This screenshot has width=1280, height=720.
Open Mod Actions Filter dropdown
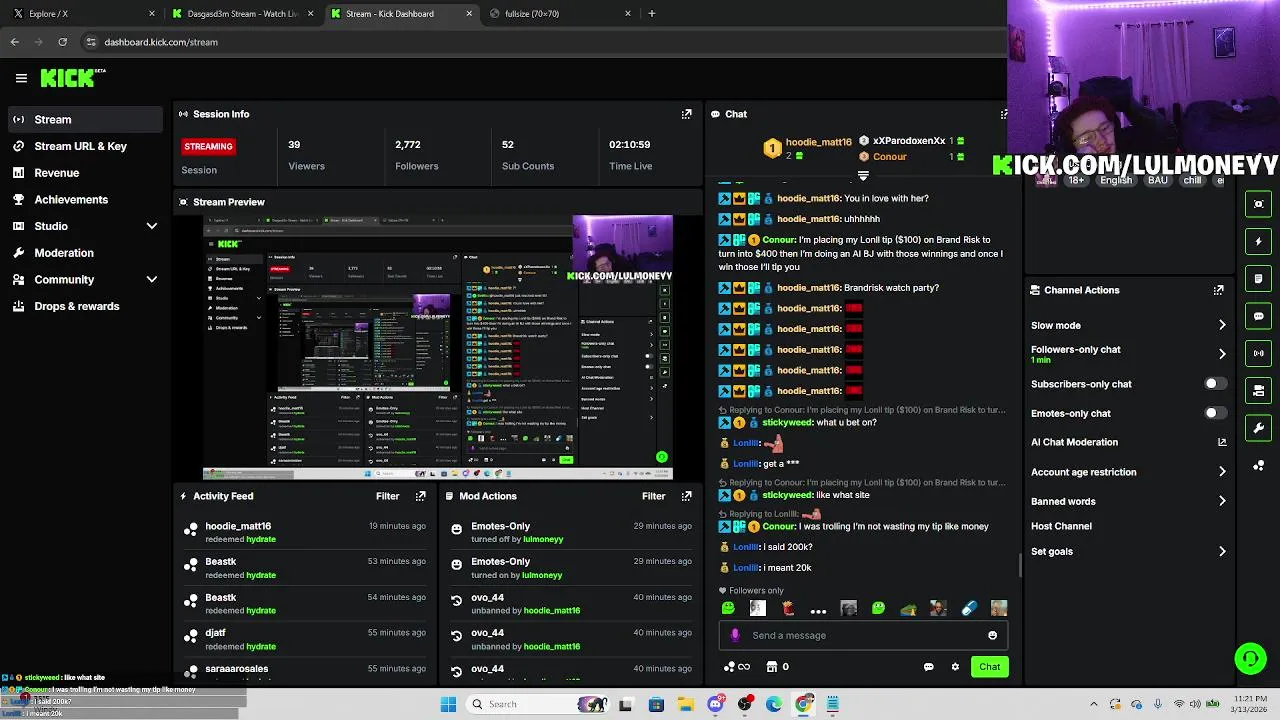pos(653,496)
